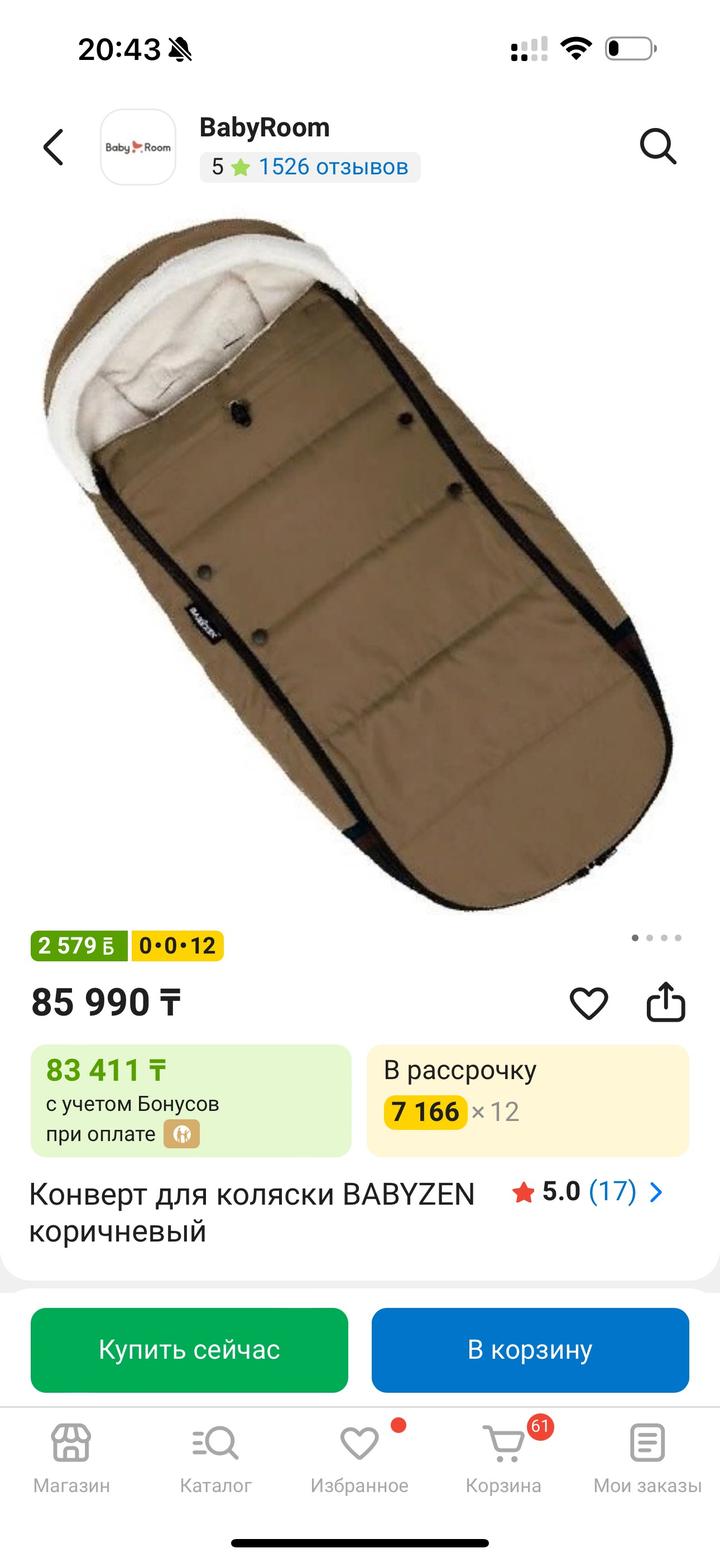Open Мои заказы in bottom bar

648,1459
